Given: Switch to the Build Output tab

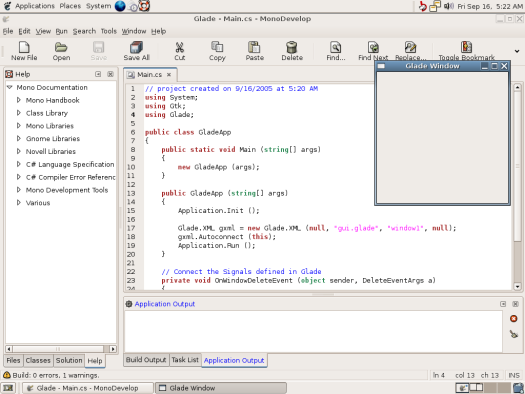Looking at the screenshot, I should click(x=146, y=360).
